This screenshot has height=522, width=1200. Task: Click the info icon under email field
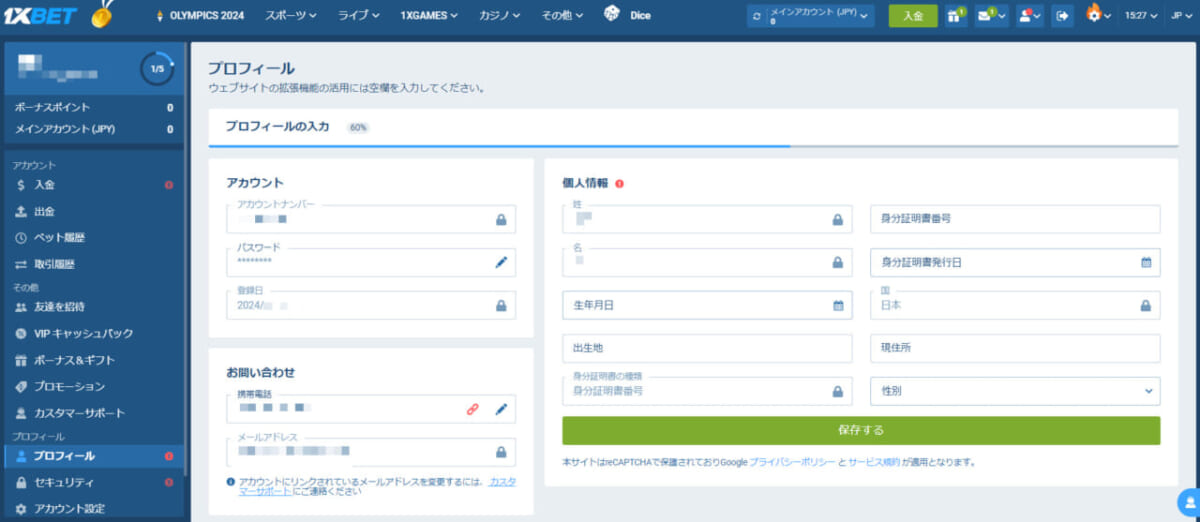pos(232,482)
